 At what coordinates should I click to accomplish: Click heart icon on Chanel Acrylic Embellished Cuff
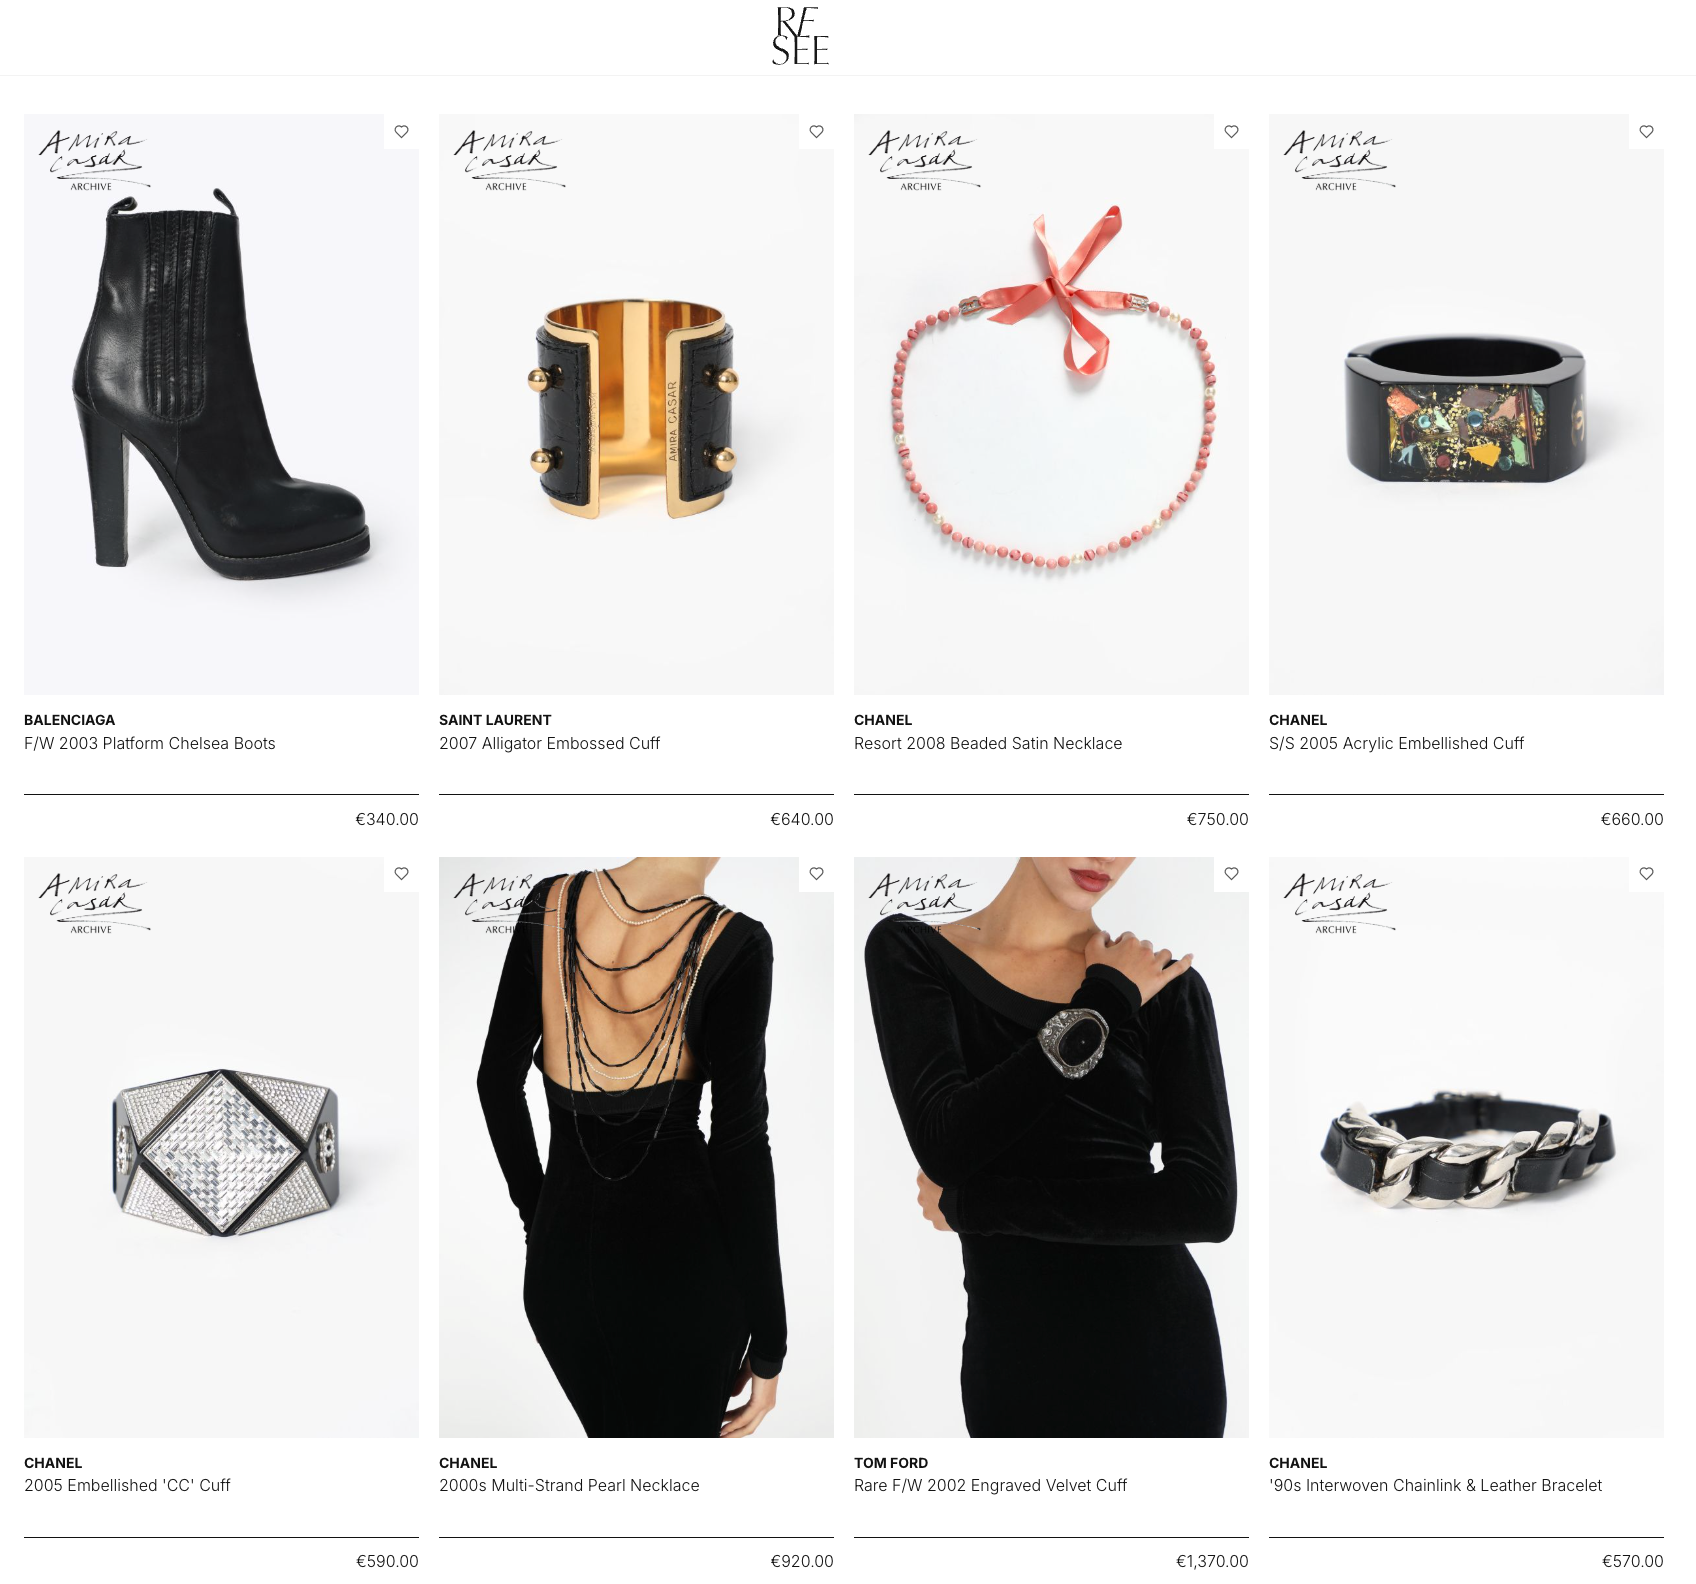pos(1646,131)
